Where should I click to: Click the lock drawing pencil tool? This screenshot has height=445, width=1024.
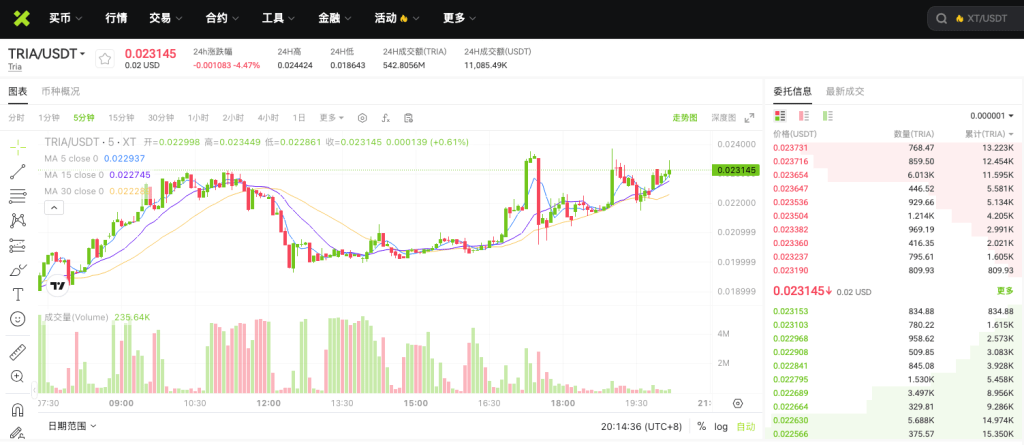[18, 433]
